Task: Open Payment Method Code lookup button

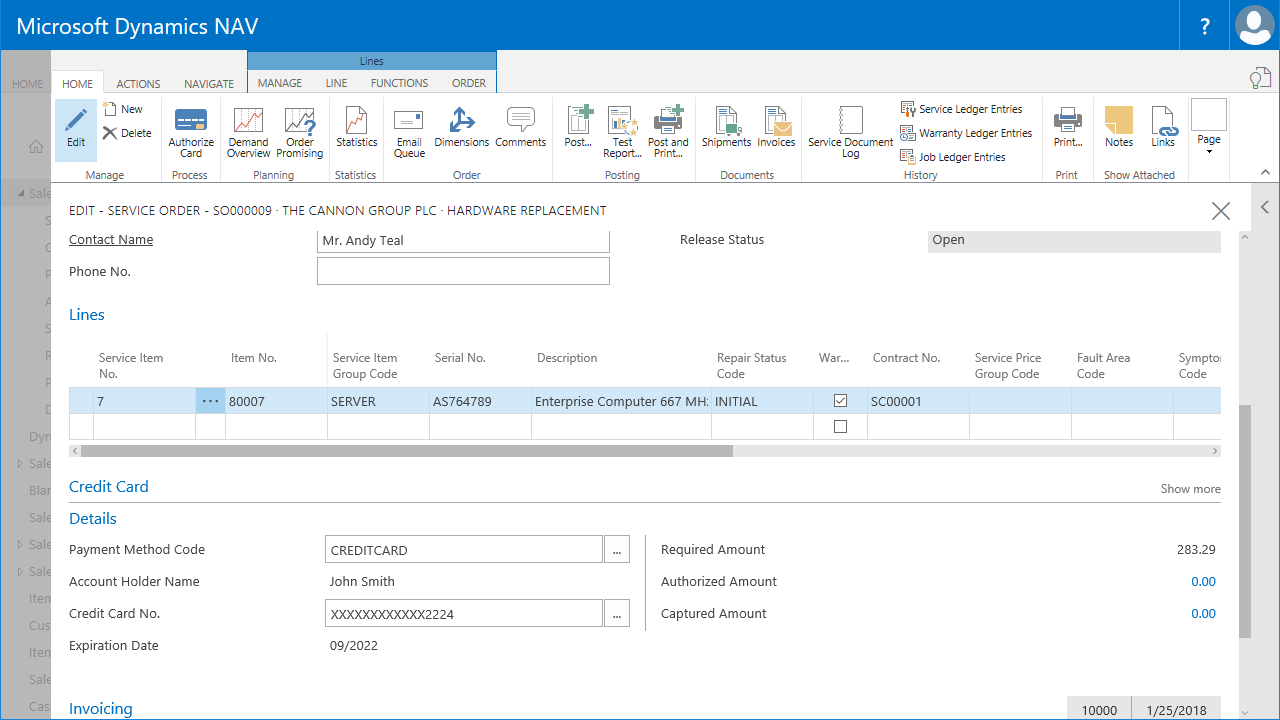Action: tap(617, 550)
